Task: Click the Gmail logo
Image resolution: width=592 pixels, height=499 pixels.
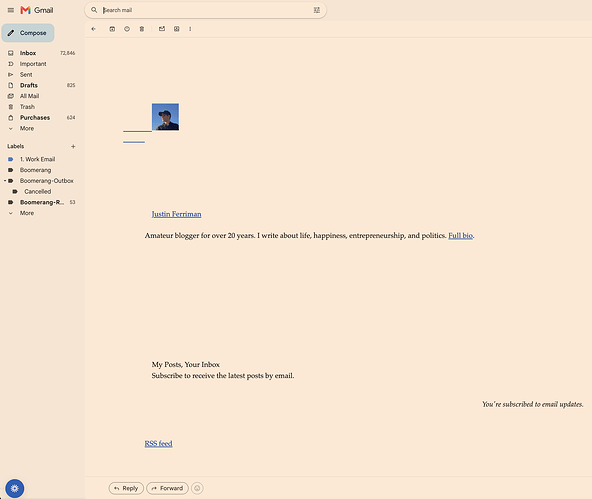Action: (x=37, y=10)
